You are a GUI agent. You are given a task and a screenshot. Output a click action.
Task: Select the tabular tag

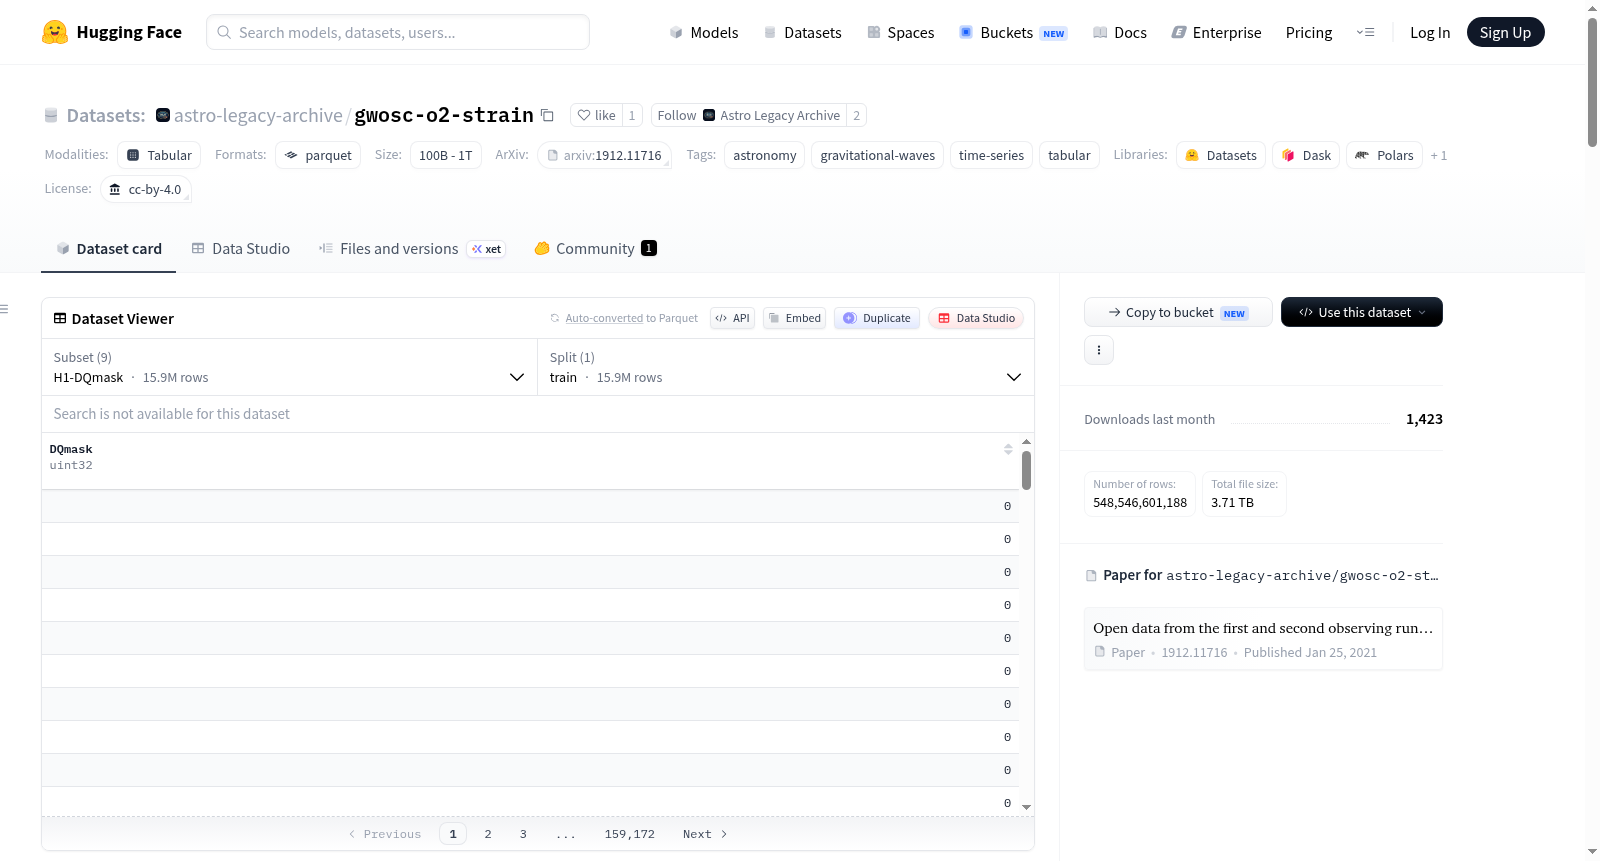click(1070, 155)
